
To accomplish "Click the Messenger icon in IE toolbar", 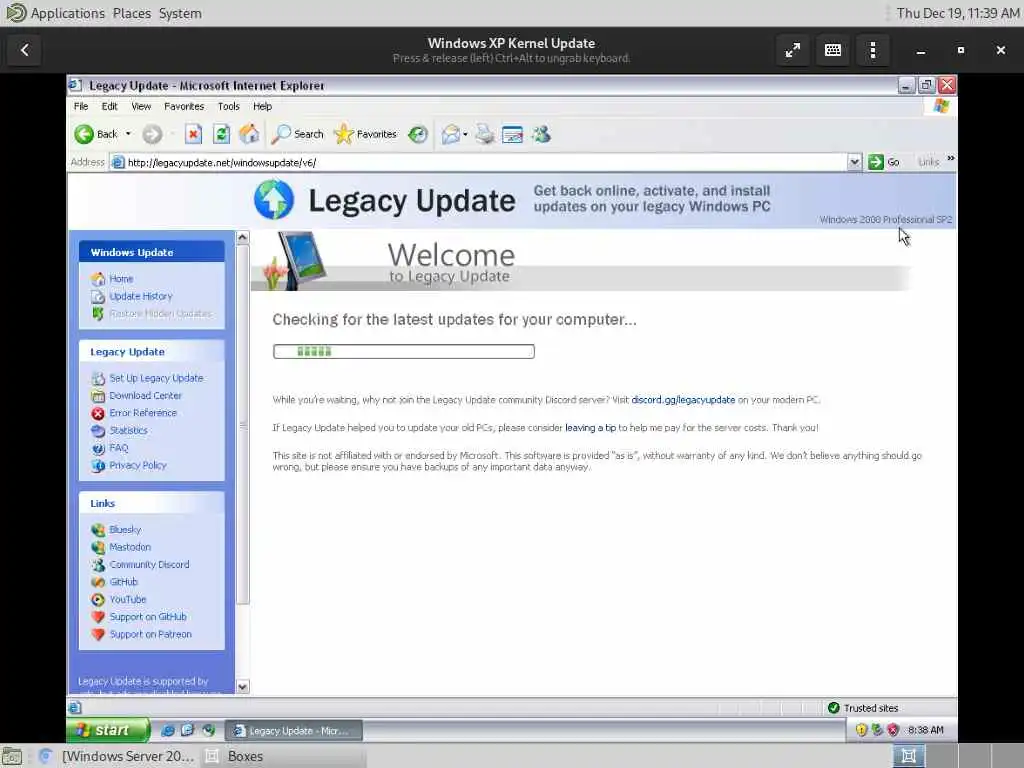I will click(x=541, y=135).
